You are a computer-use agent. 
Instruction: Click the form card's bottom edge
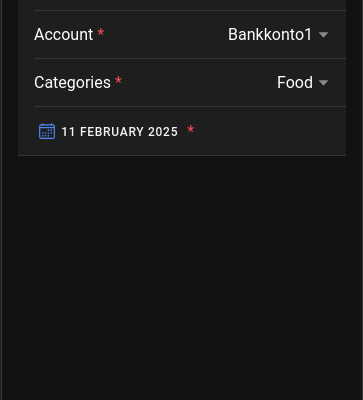182,155
